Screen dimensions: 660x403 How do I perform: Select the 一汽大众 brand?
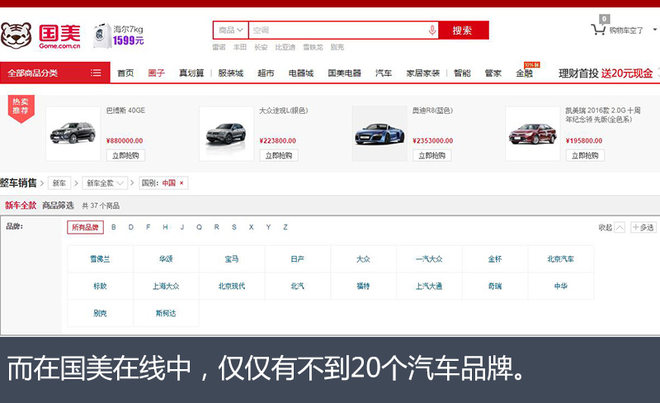429,259
